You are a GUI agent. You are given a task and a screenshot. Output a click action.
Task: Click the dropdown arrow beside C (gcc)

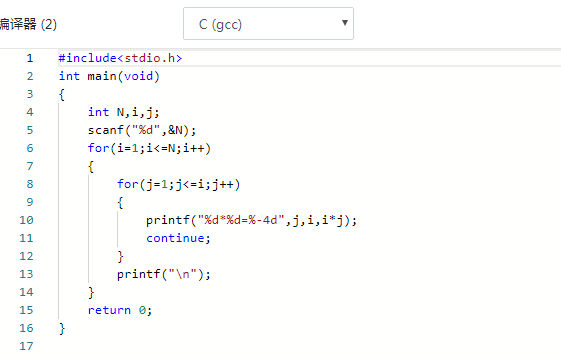pyautogui.click(x=345, y=23)
